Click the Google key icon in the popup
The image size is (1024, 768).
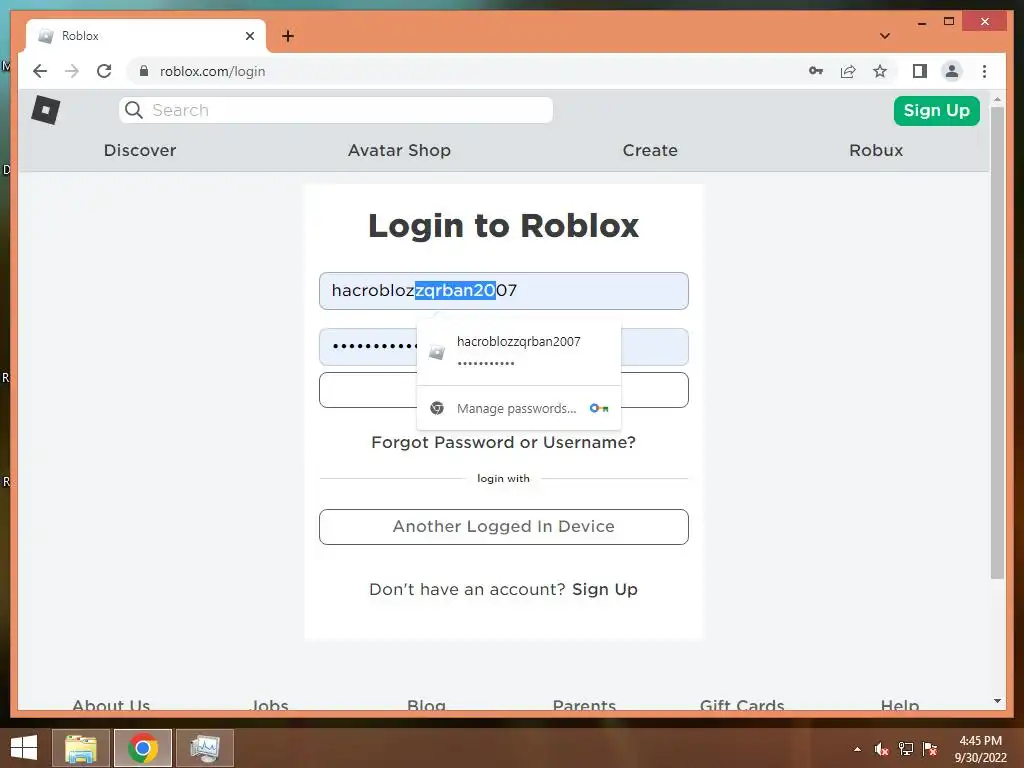599,408
